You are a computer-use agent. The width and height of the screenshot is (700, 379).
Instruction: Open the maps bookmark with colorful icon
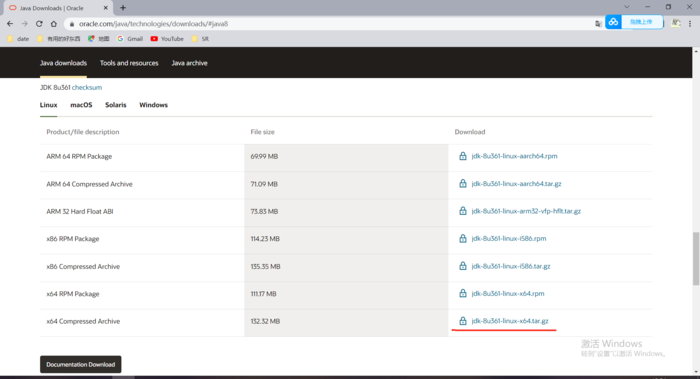click(x=99, y=39)
